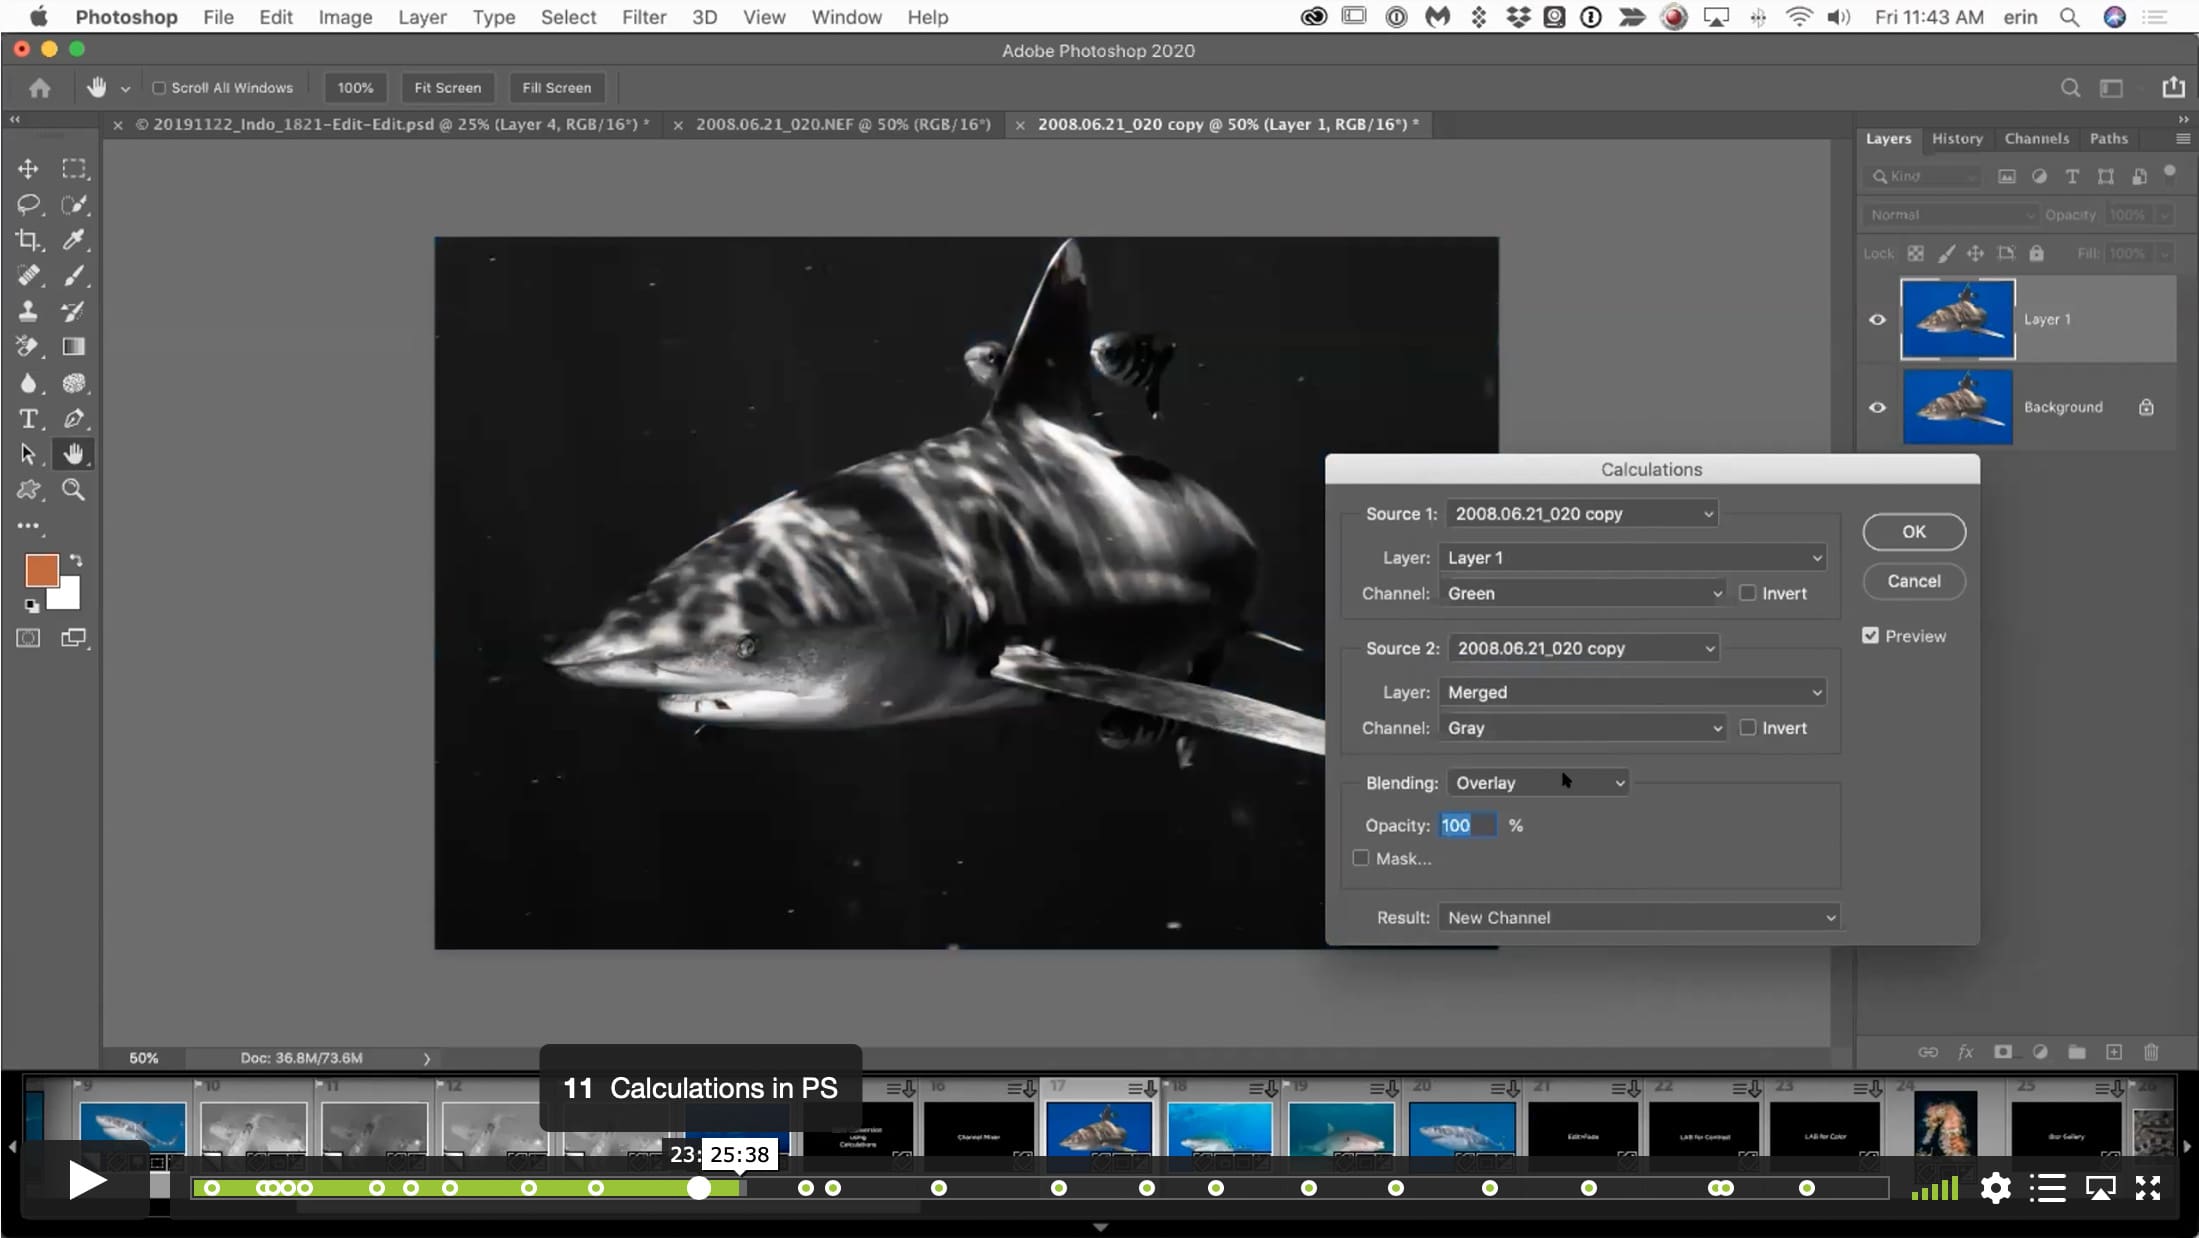
Task: Select the Custom Shape tool
Action: point(28,490)
